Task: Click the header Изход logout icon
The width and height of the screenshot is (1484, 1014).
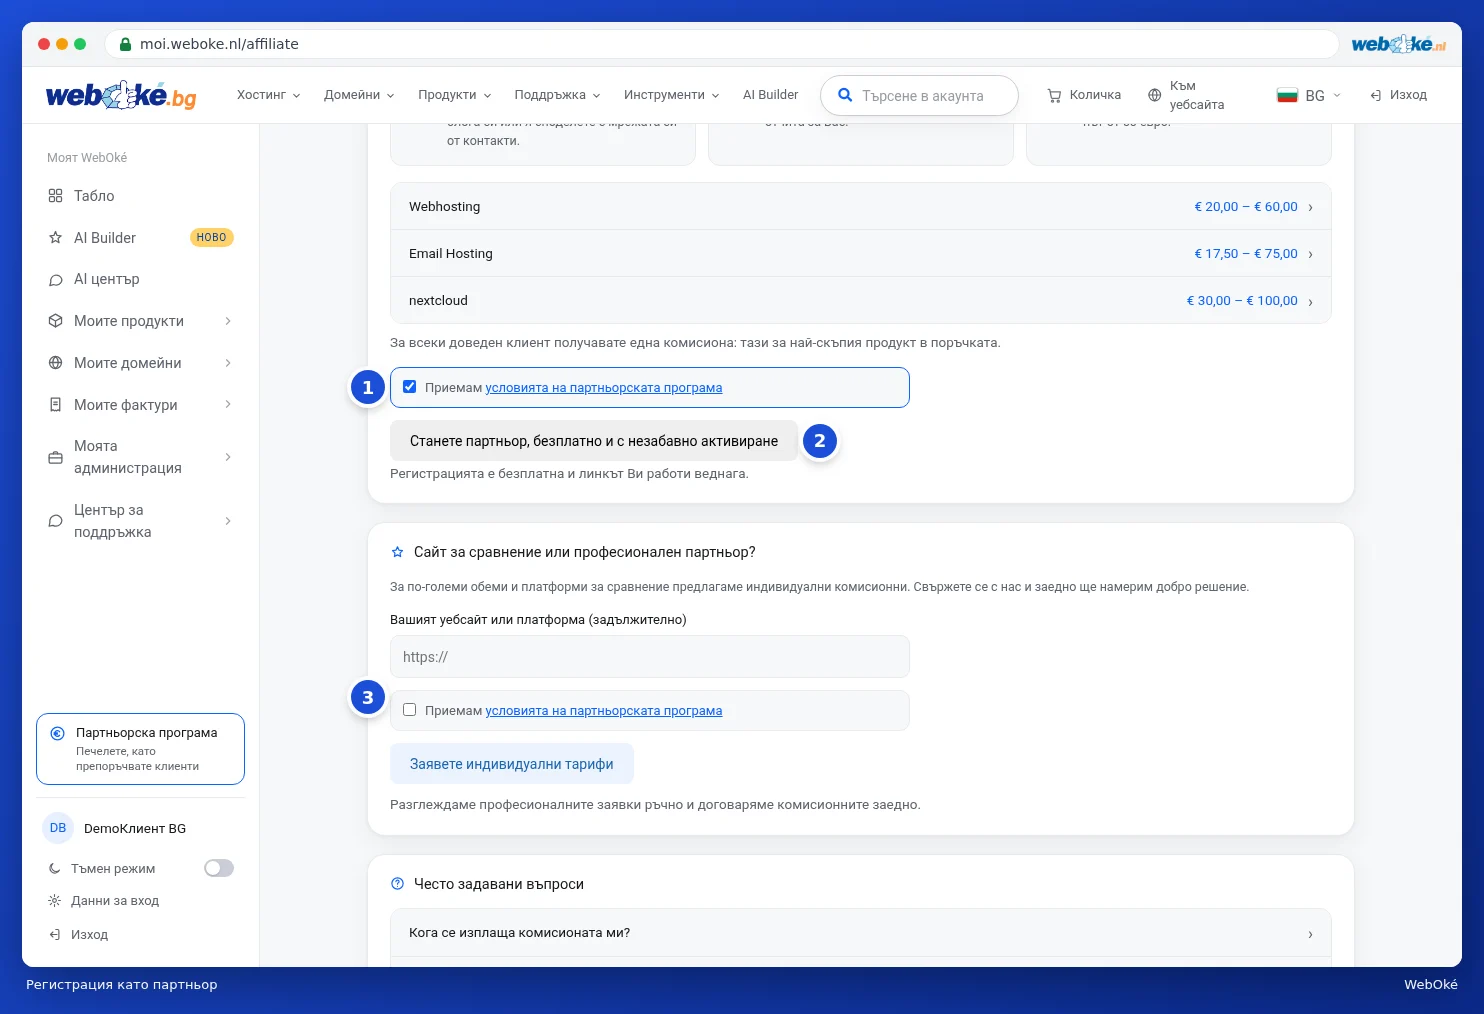Action: pos(1376,95)
